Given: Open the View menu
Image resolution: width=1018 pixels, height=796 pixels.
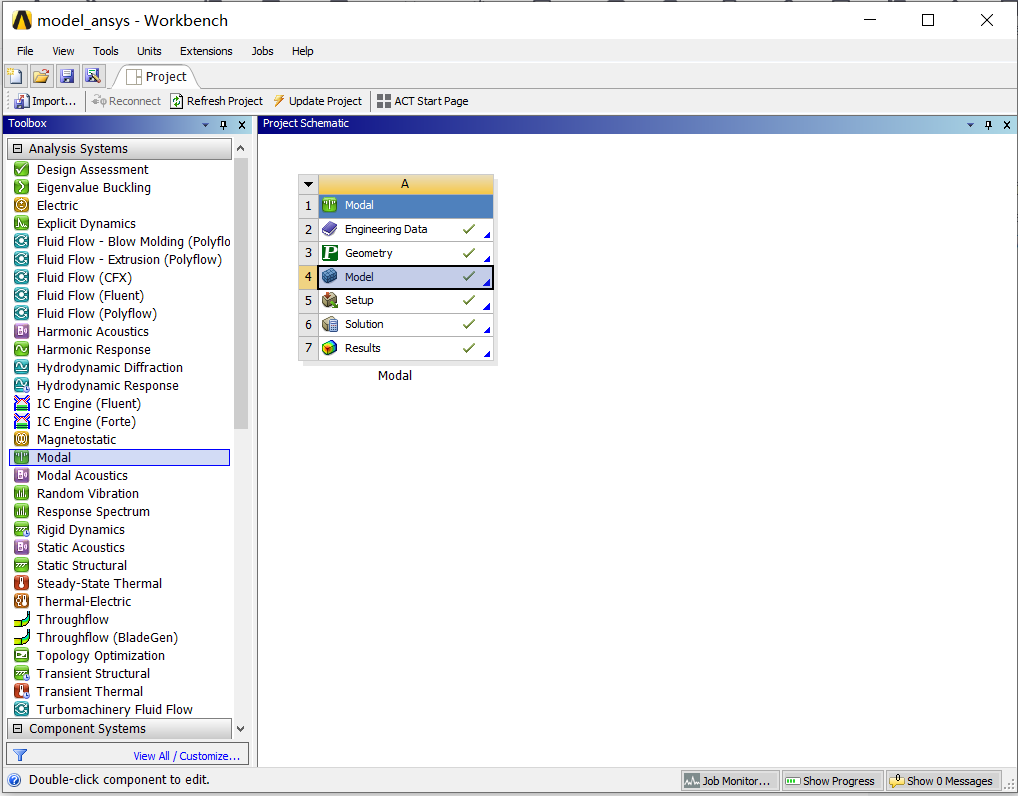Looking at the screenshot, I should (x=63, y=51).
